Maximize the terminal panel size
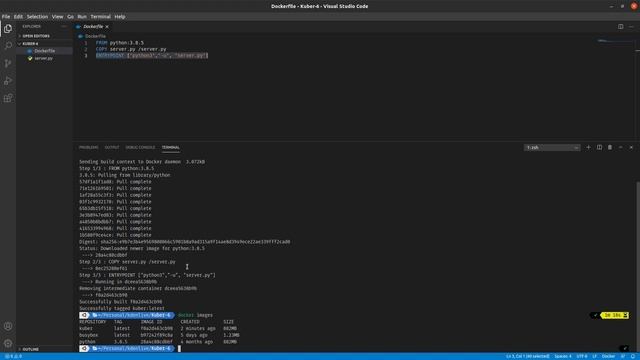Screen dimensions: 640x360 tap(620, 147)
